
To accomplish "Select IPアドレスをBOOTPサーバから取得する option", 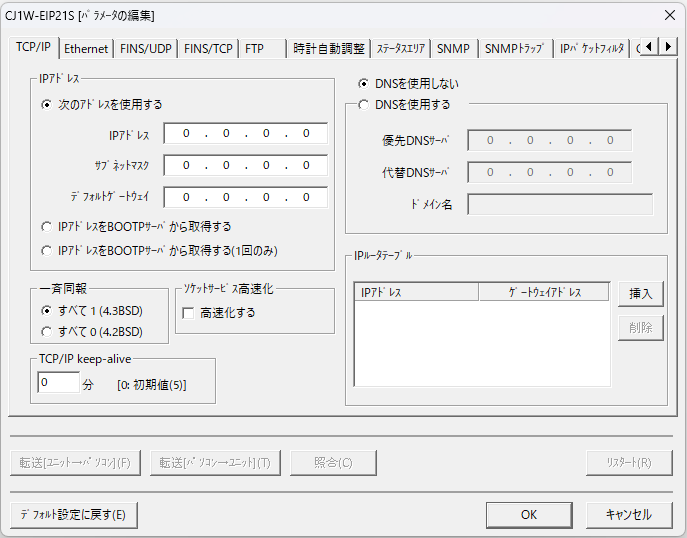I will 136,227.
